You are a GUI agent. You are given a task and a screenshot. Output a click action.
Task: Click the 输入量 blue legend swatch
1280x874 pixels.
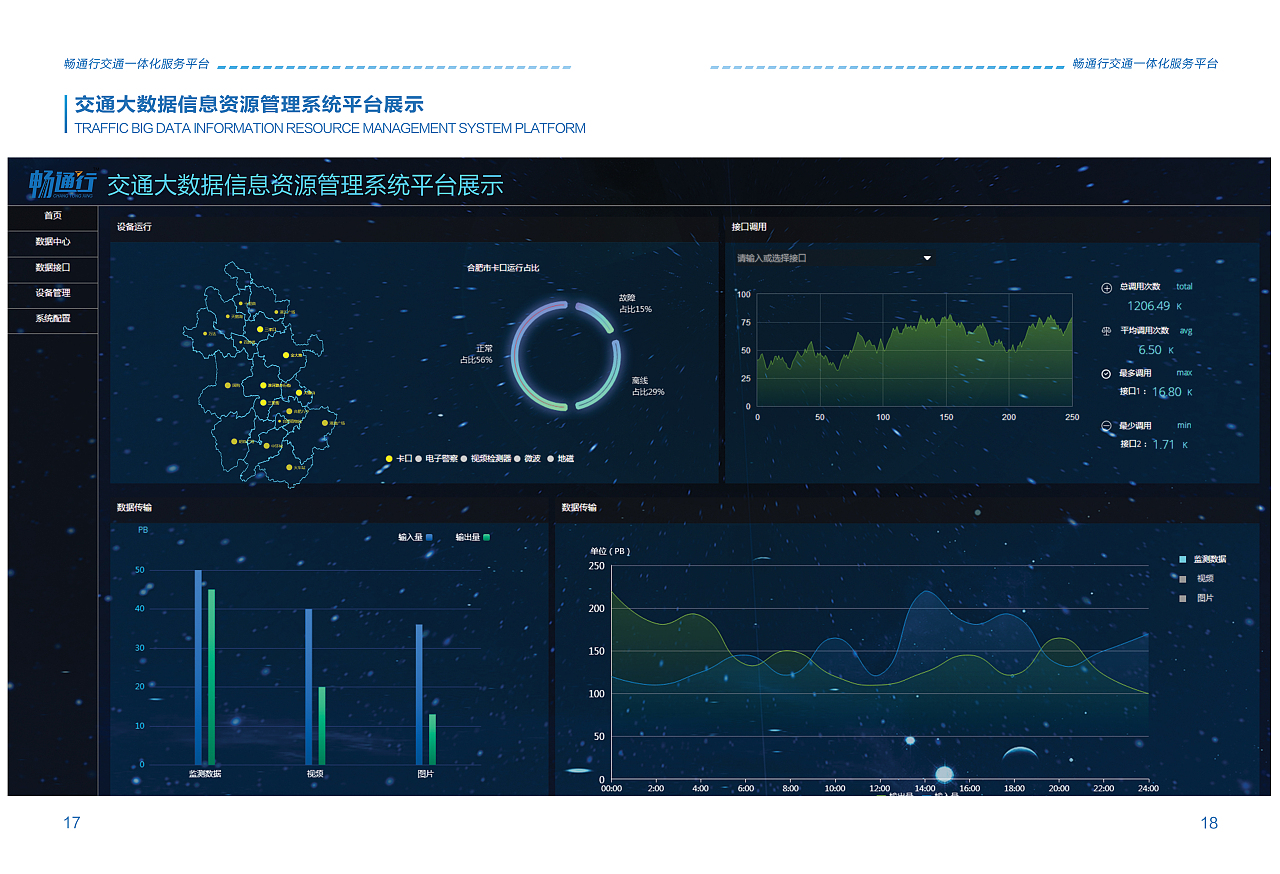tap(429, 538)
